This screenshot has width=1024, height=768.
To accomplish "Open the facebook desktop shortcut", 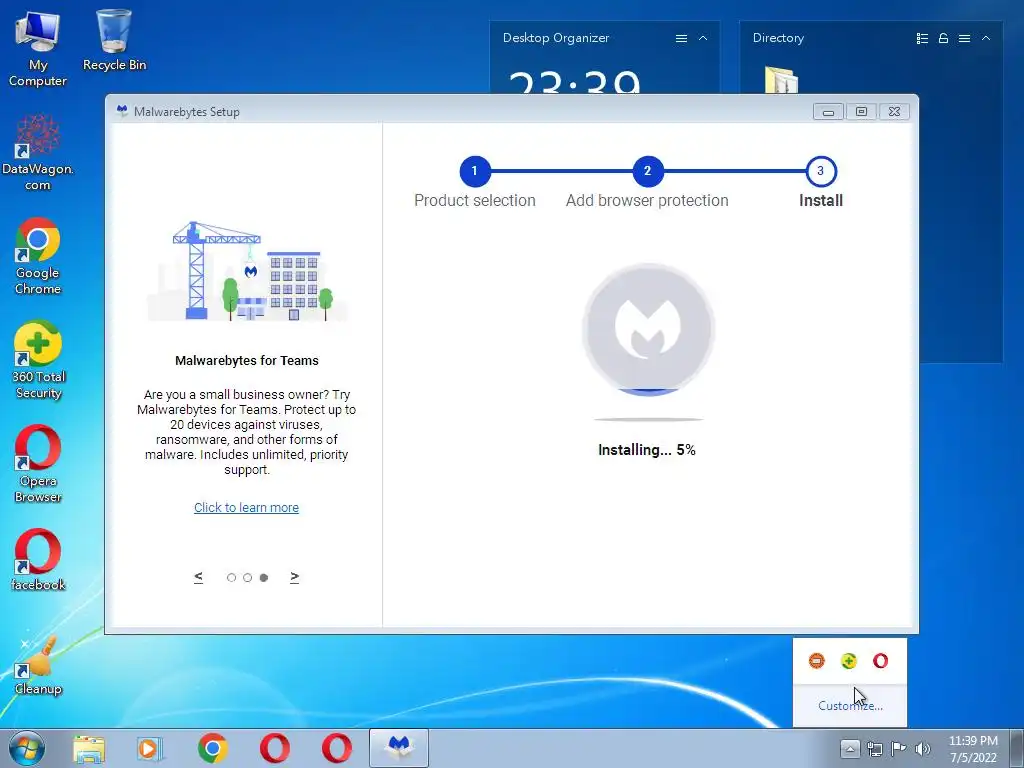I will click(37, 560).
